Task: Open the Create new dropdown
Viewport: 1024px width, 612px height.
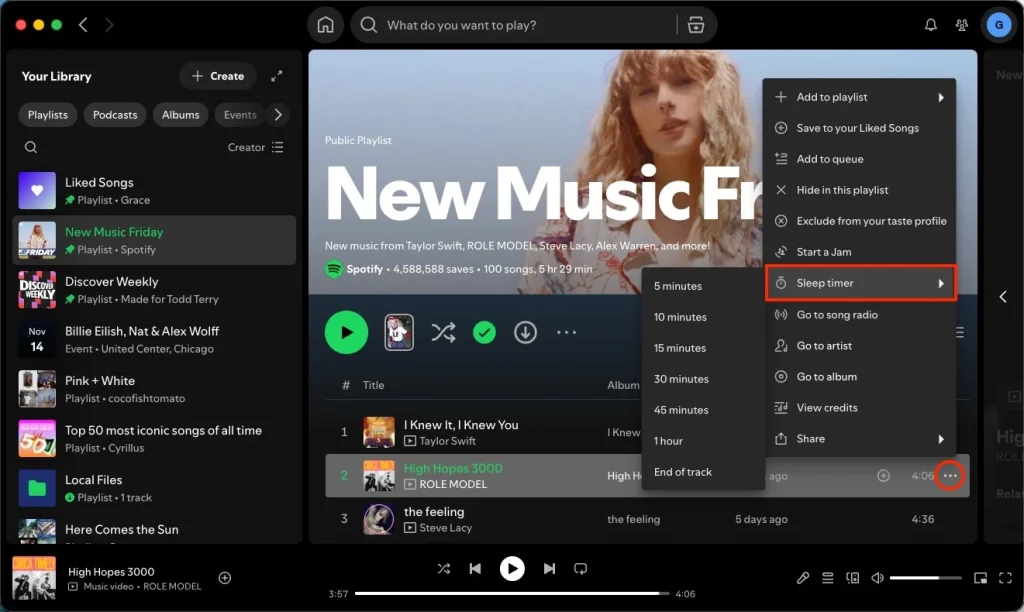Action: pyautogui.click(x=217, y=76)
